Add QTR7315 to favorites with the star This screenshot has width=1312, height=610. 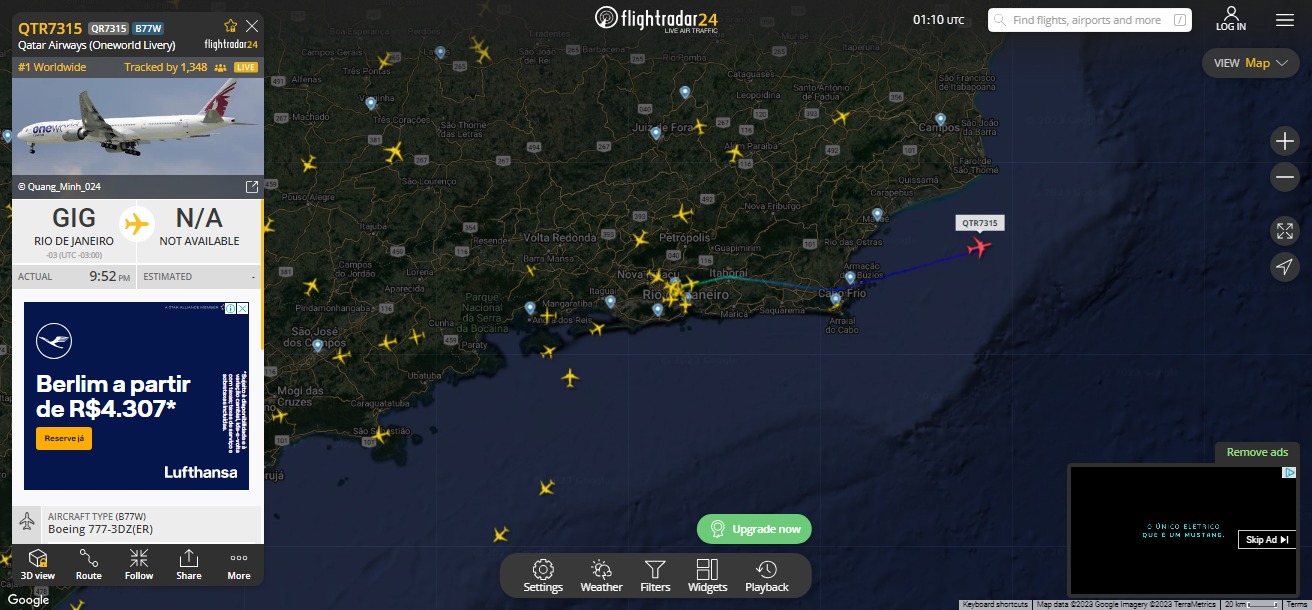click(231, 26)
